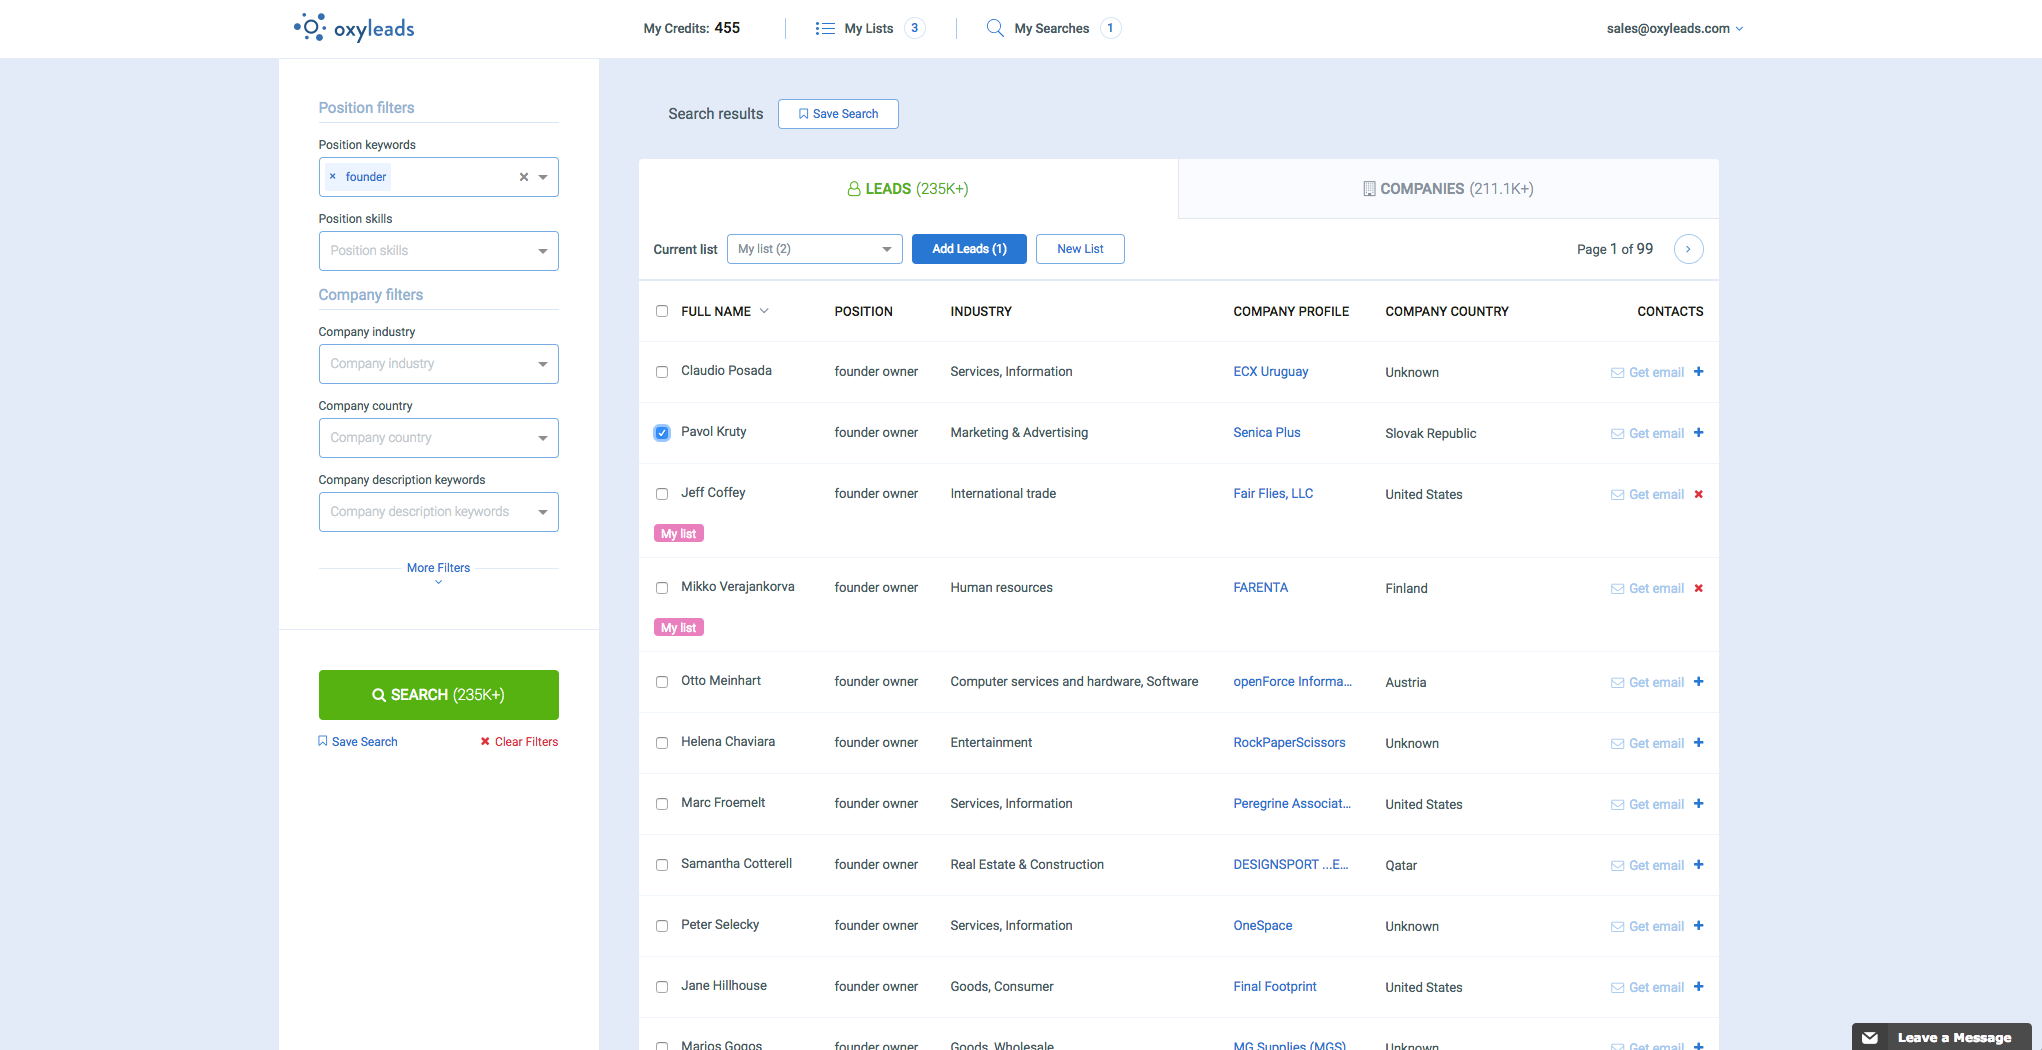2042x1050 pixels.
Task: Get email for Samantha Cotterell
Action: [1647, 865]
